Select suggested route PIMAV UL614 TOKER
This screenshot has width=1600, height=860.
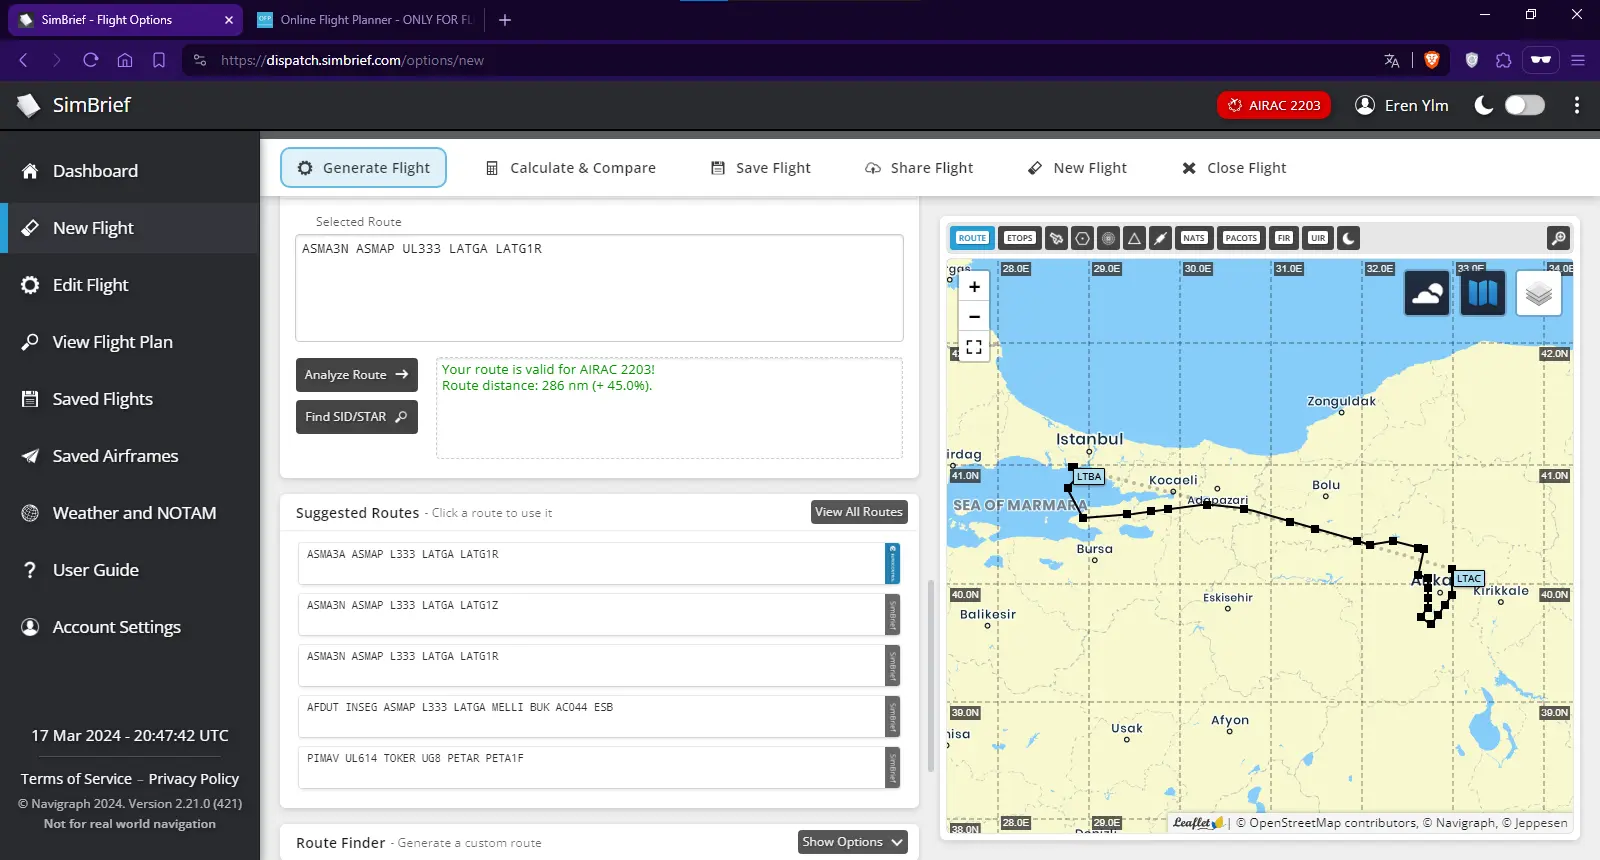pos(599,768)
